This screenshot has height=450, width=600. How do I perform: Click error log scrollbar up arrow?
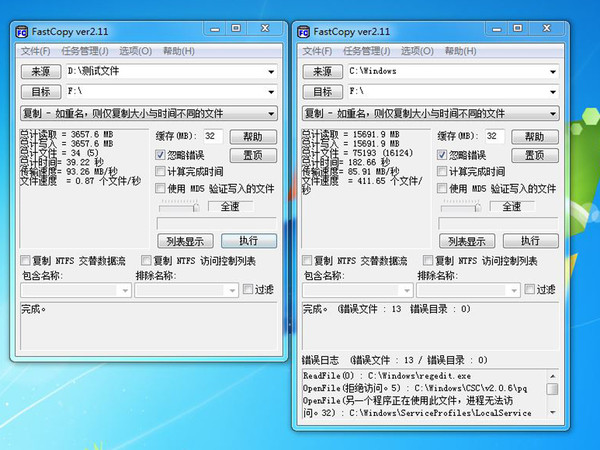[x=552, y=376]
